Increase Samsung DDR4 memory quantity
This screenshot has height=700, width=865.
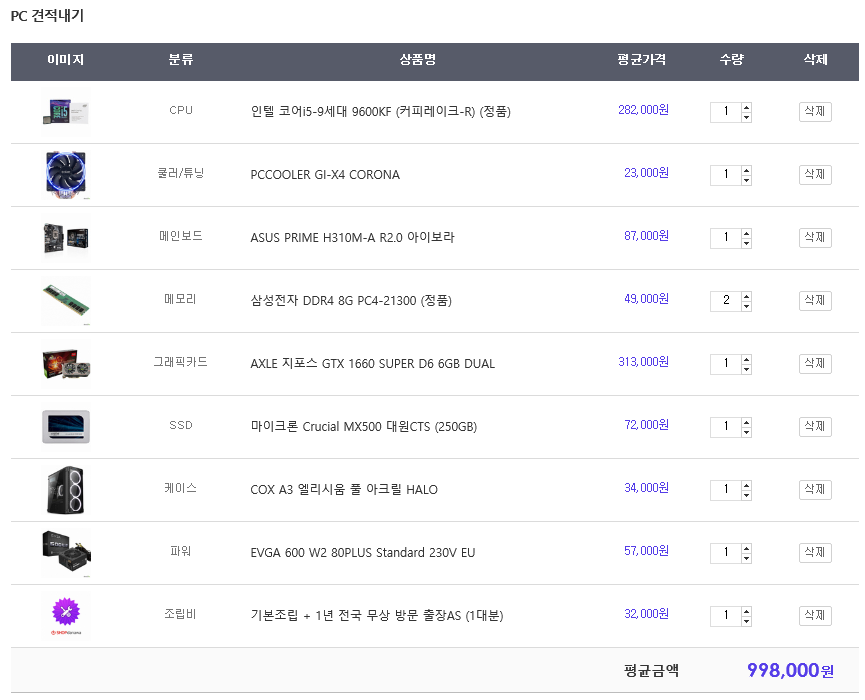(x=746, y=296)
